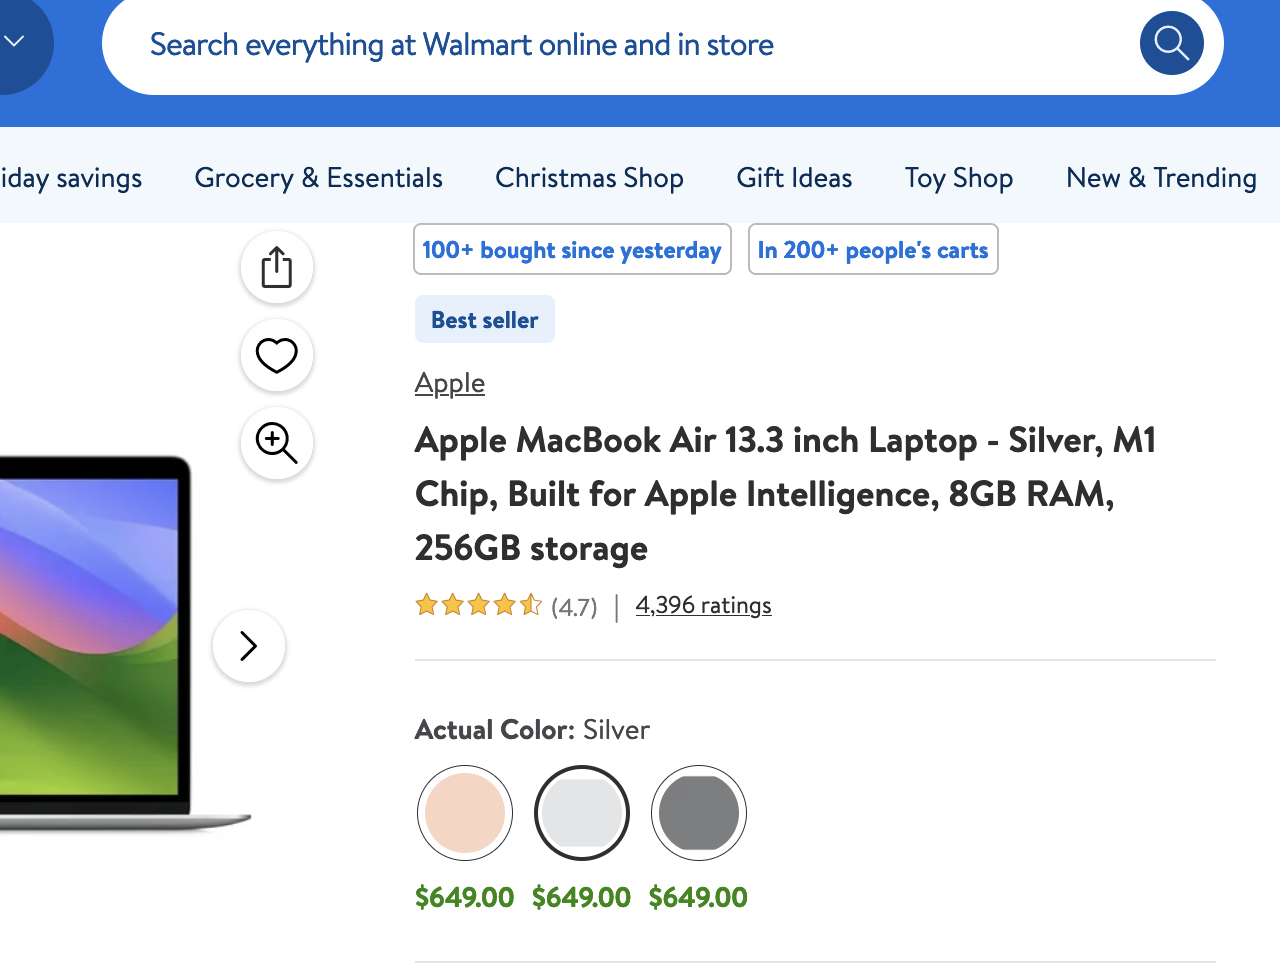Pick the Space Gray color variant
This screenshot has height=978, width=1280.
click(698, 813)
